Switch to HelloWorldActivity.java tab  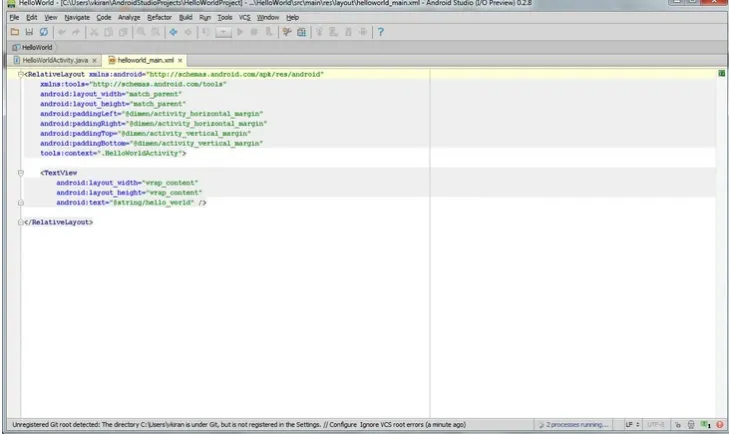55,60
